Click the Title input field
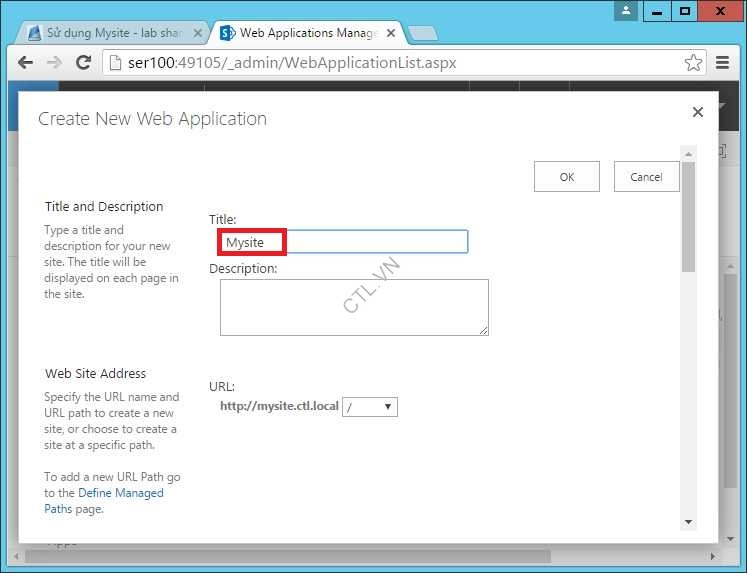This screenshot has width=747, height=573. tap(343, 241)
